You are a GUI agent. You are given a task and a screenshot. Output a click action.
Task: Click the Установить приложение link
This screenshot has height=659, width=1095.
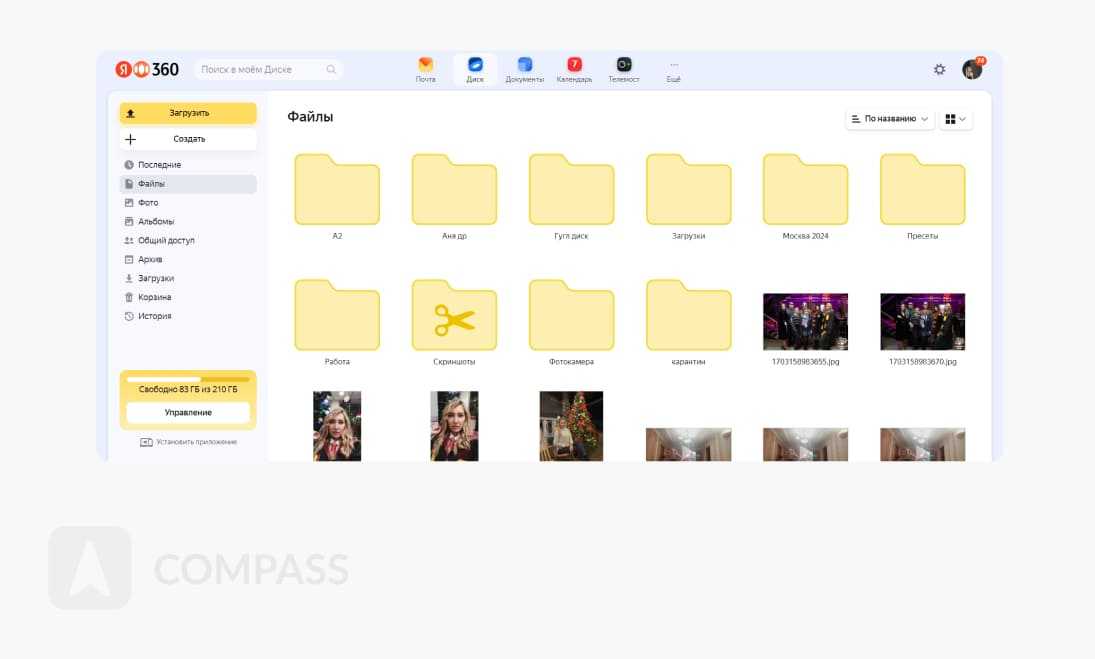click(x=188, y=442)
